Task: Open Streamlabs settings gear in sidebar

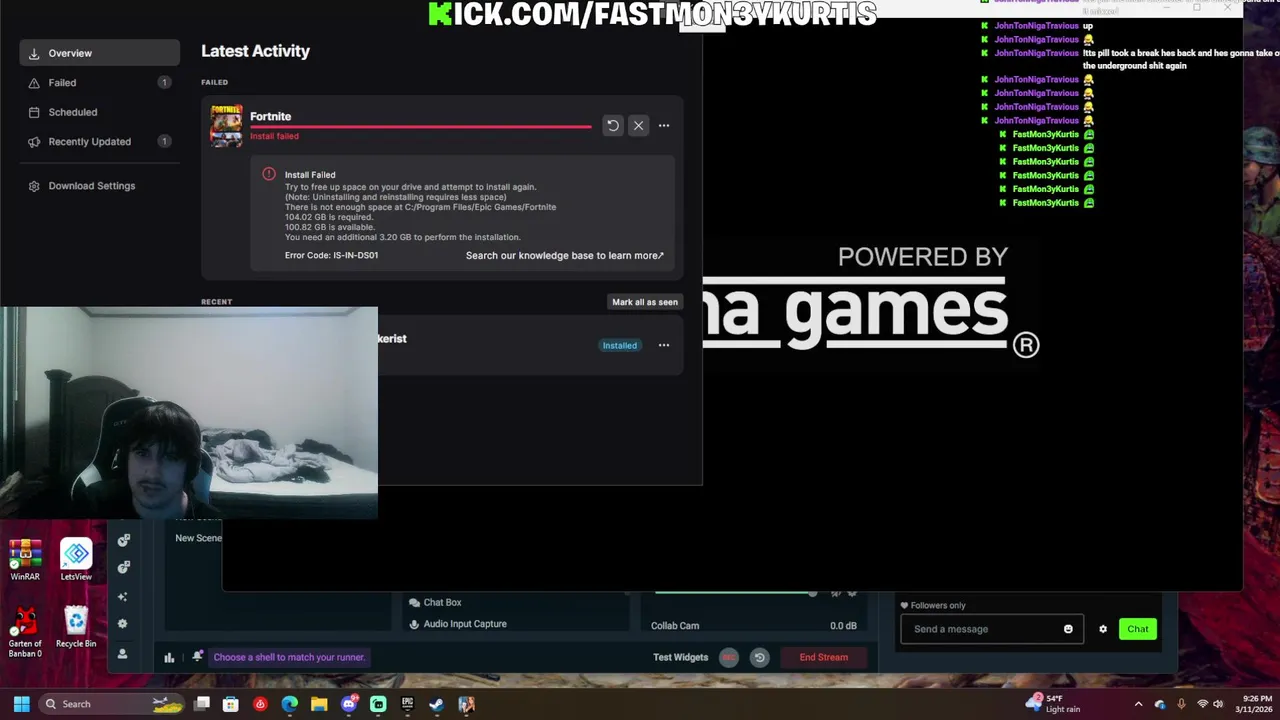Action: point(122,624)
